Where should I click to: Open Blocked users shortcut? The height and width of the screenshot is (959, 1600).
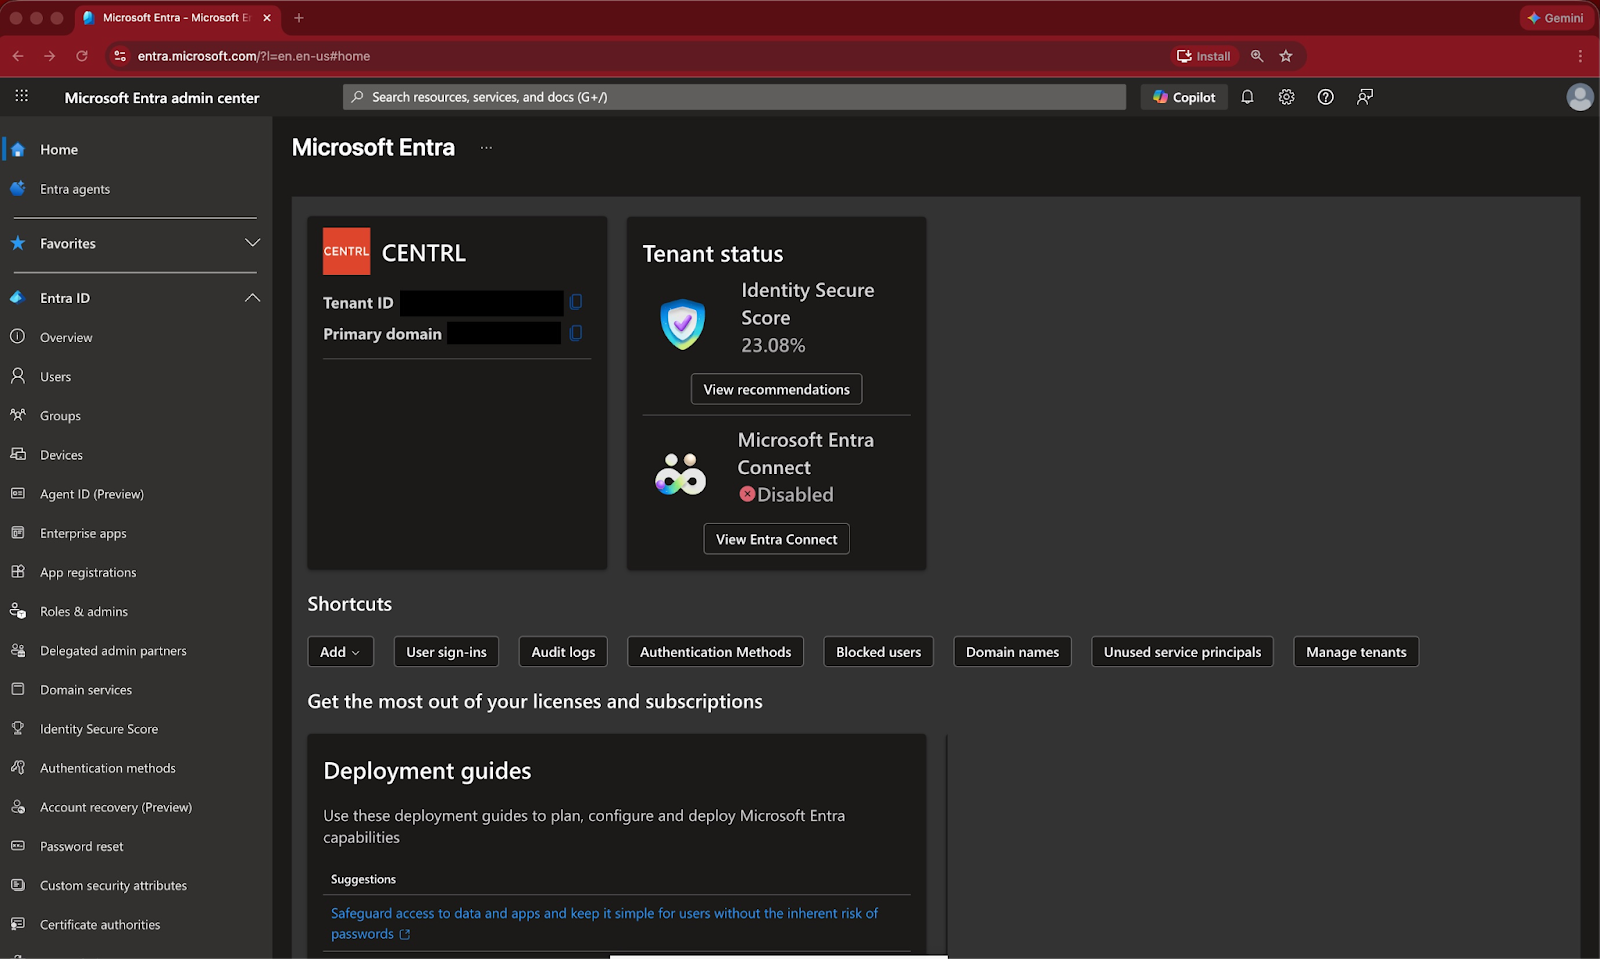pyautogui.click(x=878, y=652)
